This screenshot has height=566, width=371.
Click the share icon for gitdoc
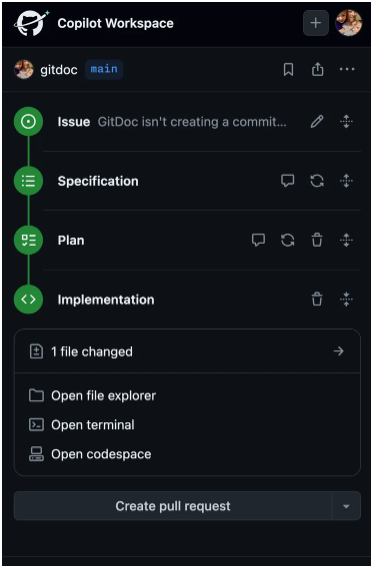[x=317, y=69]
